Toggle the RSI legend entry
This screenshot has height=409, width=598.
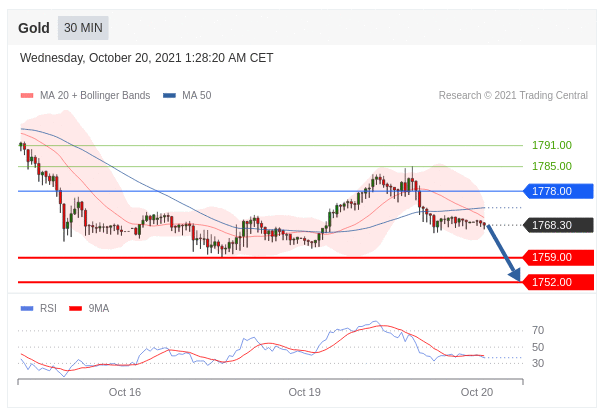39,308
